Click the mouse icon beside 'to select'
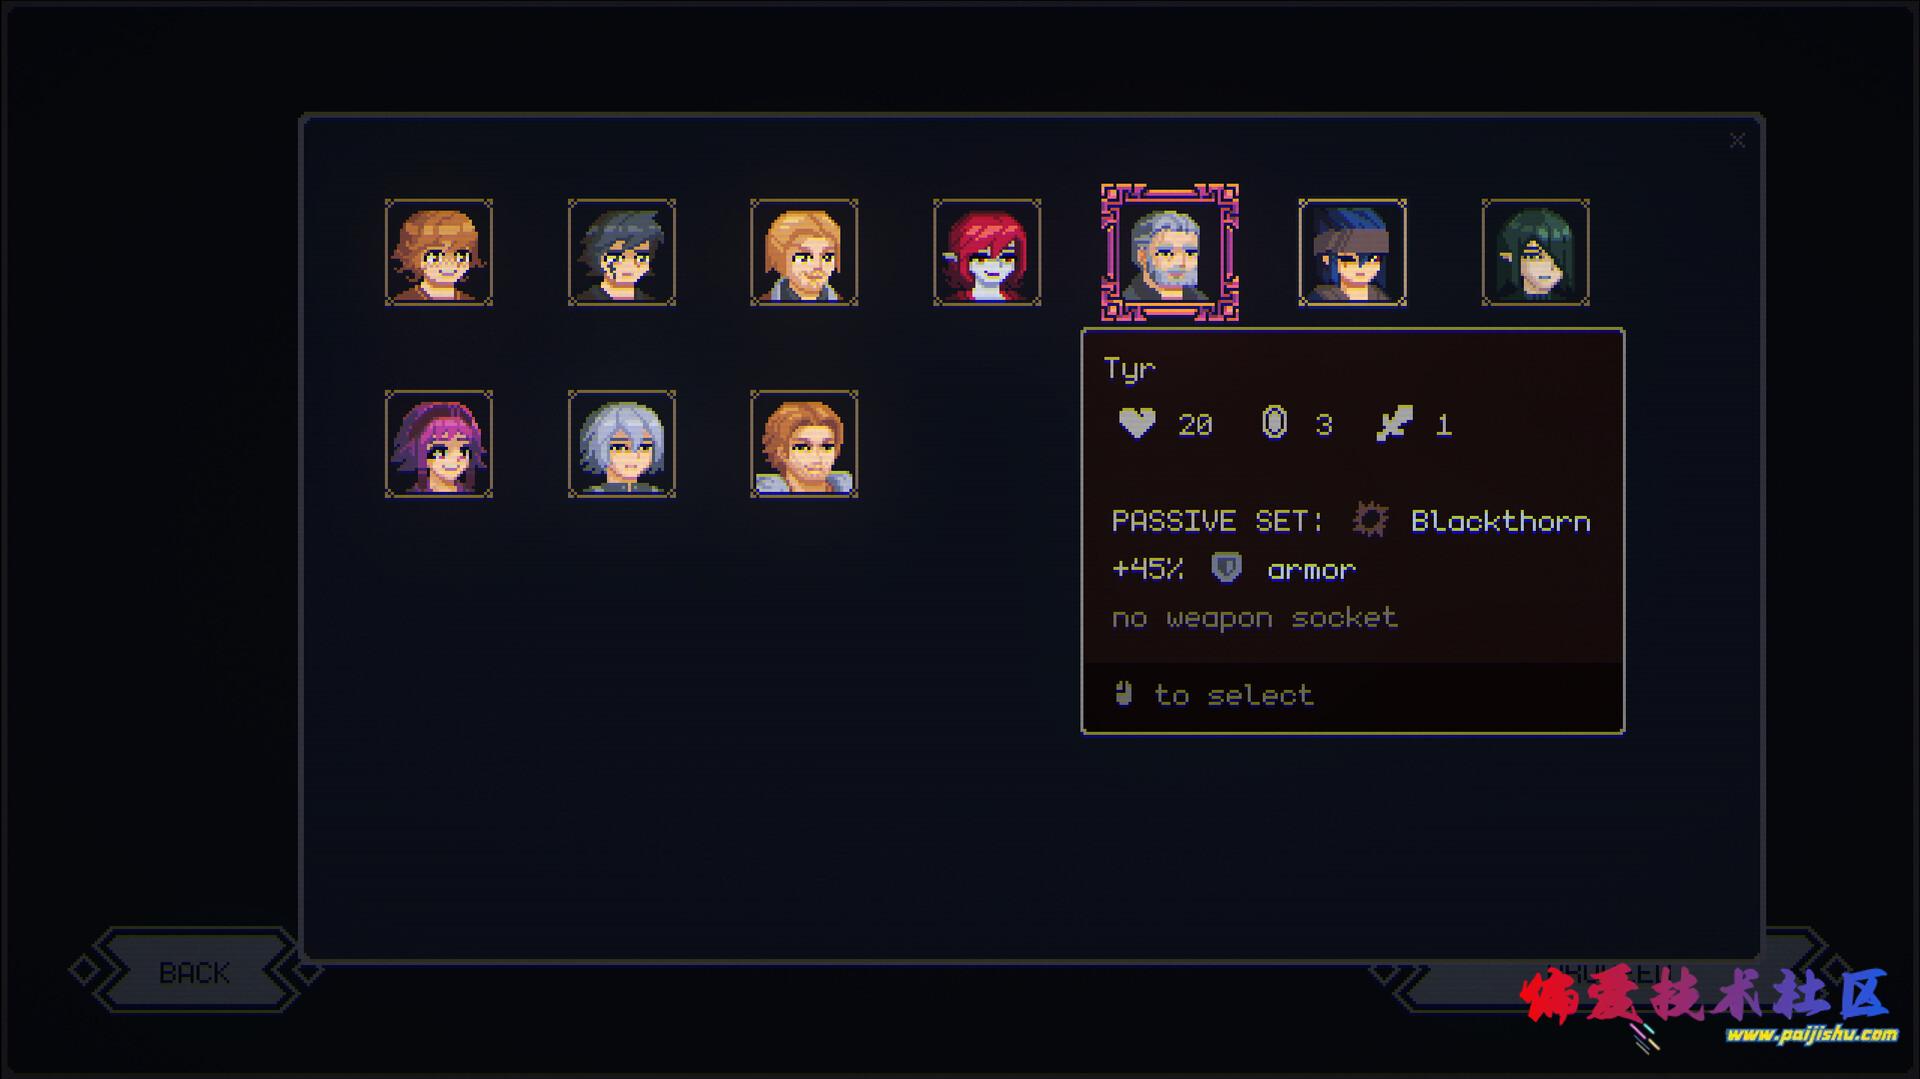The width and height of the screenshot is (1920, 1079). [1124, 693]
